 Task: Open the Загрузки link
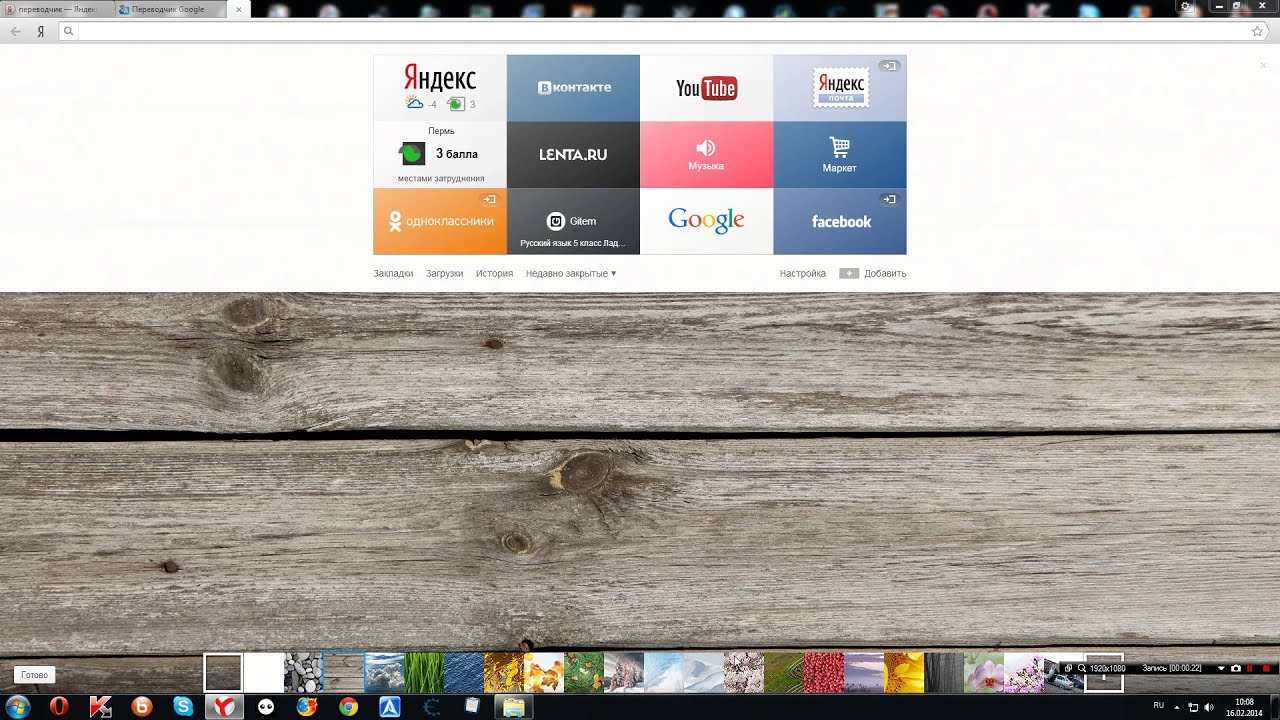[x=444, y=273]
